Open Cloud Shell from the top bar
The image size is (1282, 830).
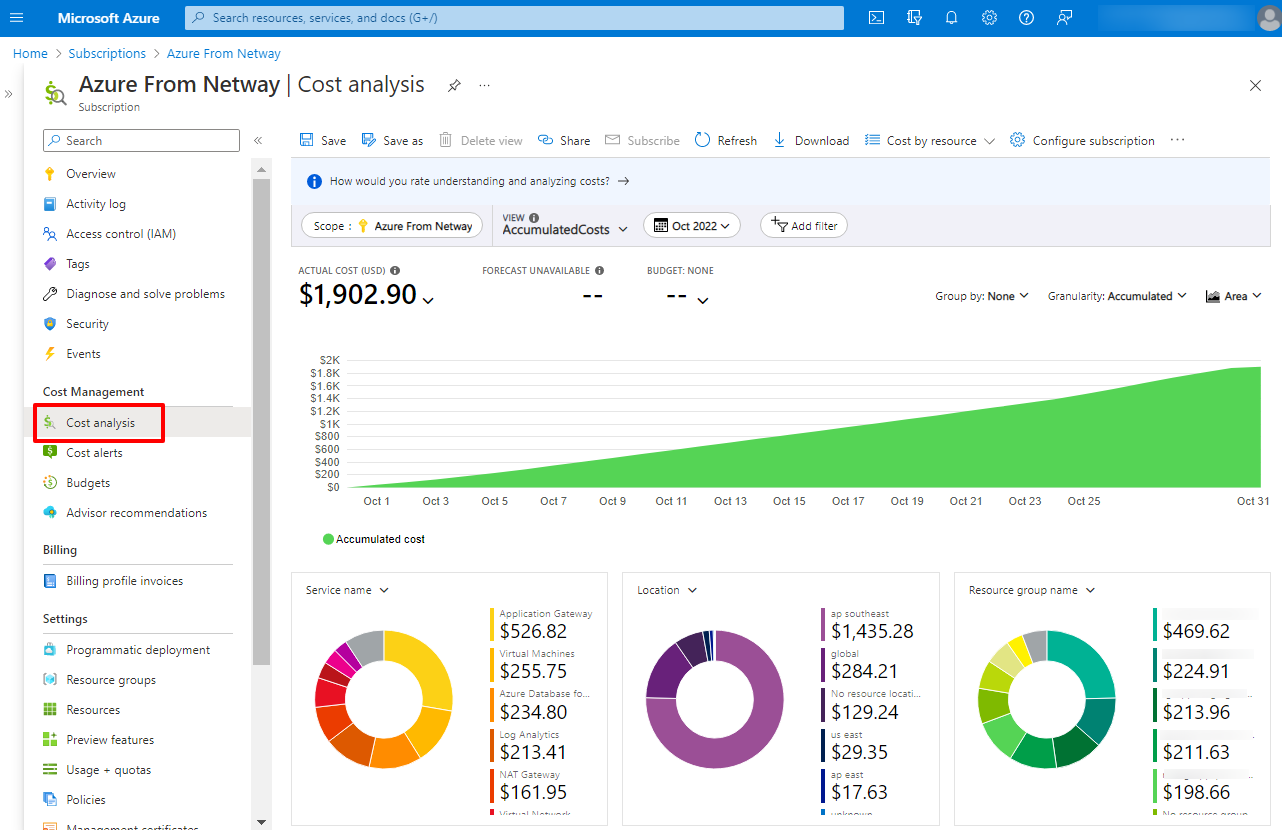tap(876, 18)
